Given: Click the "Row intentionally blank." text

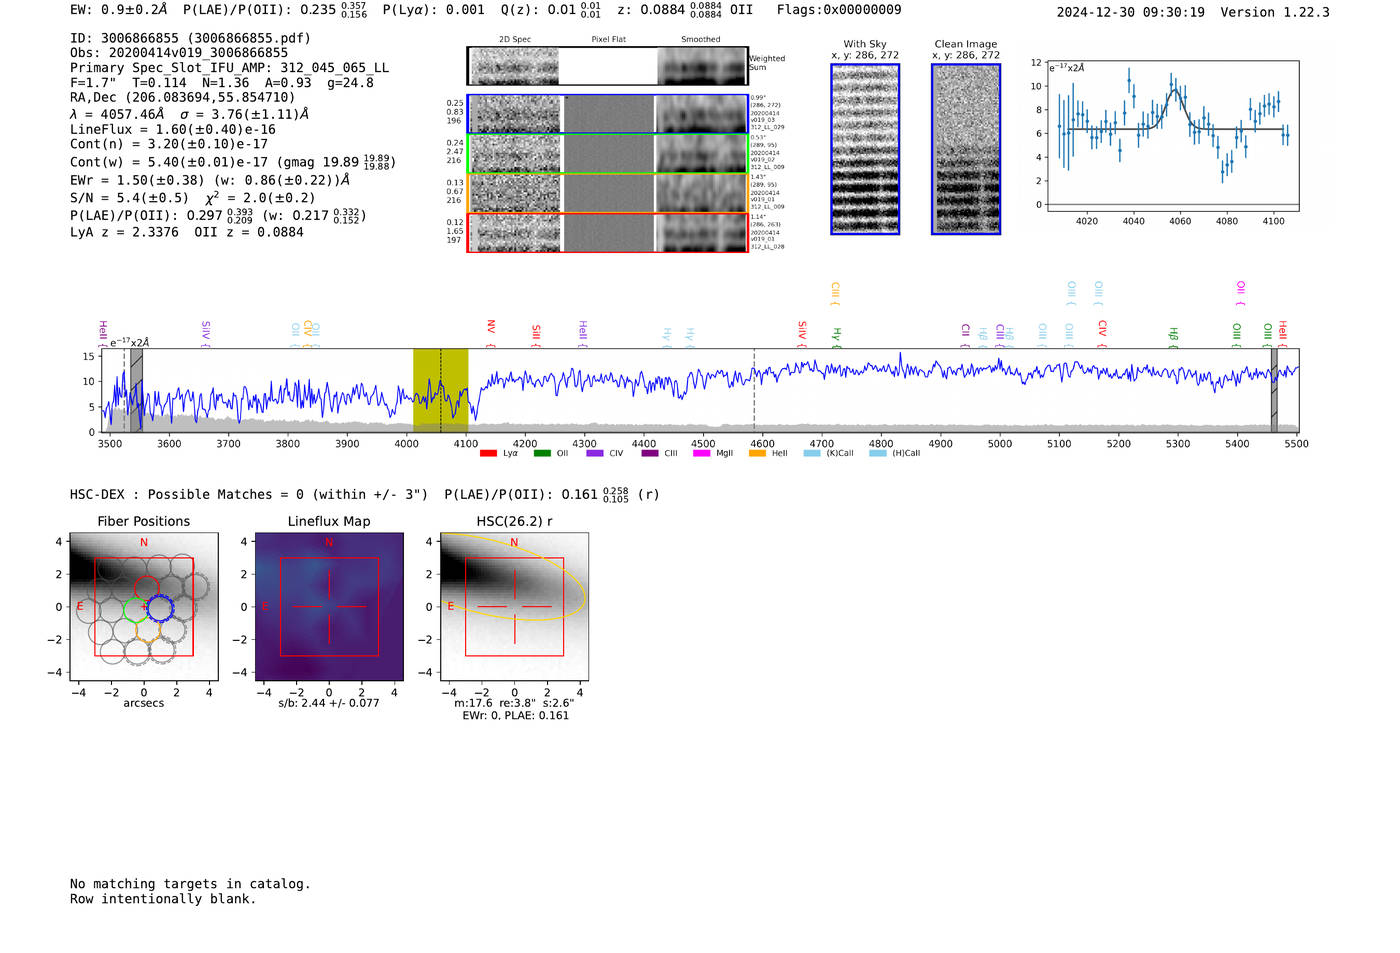Looking at the screenshot, I should (x=163, y=899).
